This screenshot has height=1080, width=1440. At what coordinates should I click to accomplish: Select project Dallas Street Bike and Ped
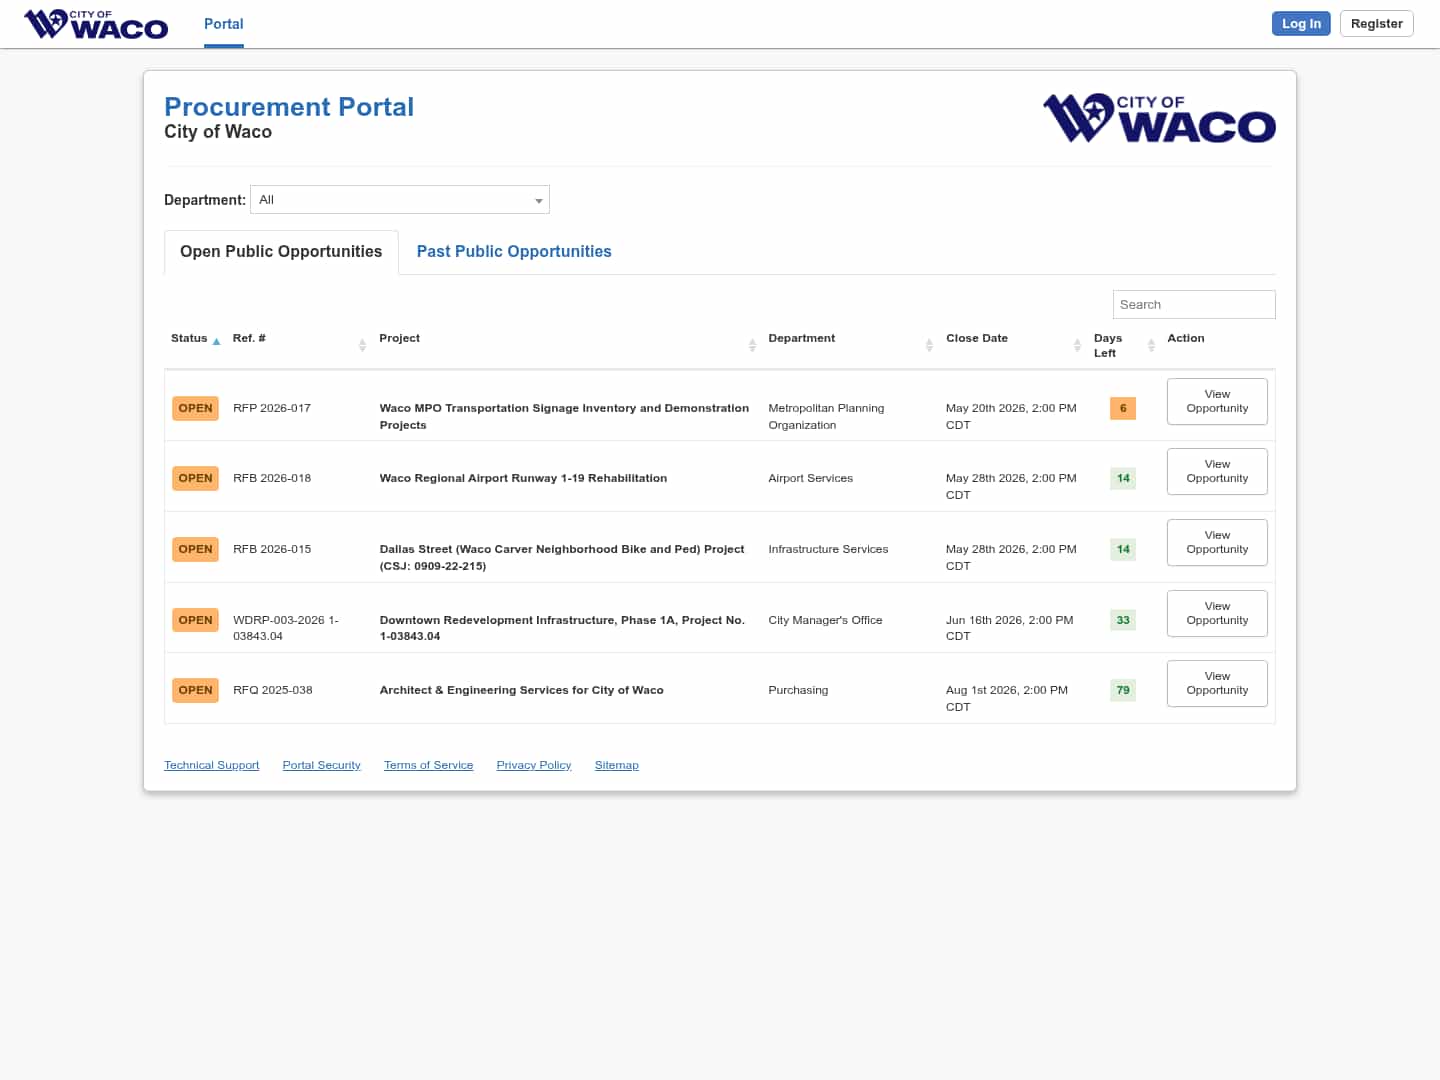[562, 557]
